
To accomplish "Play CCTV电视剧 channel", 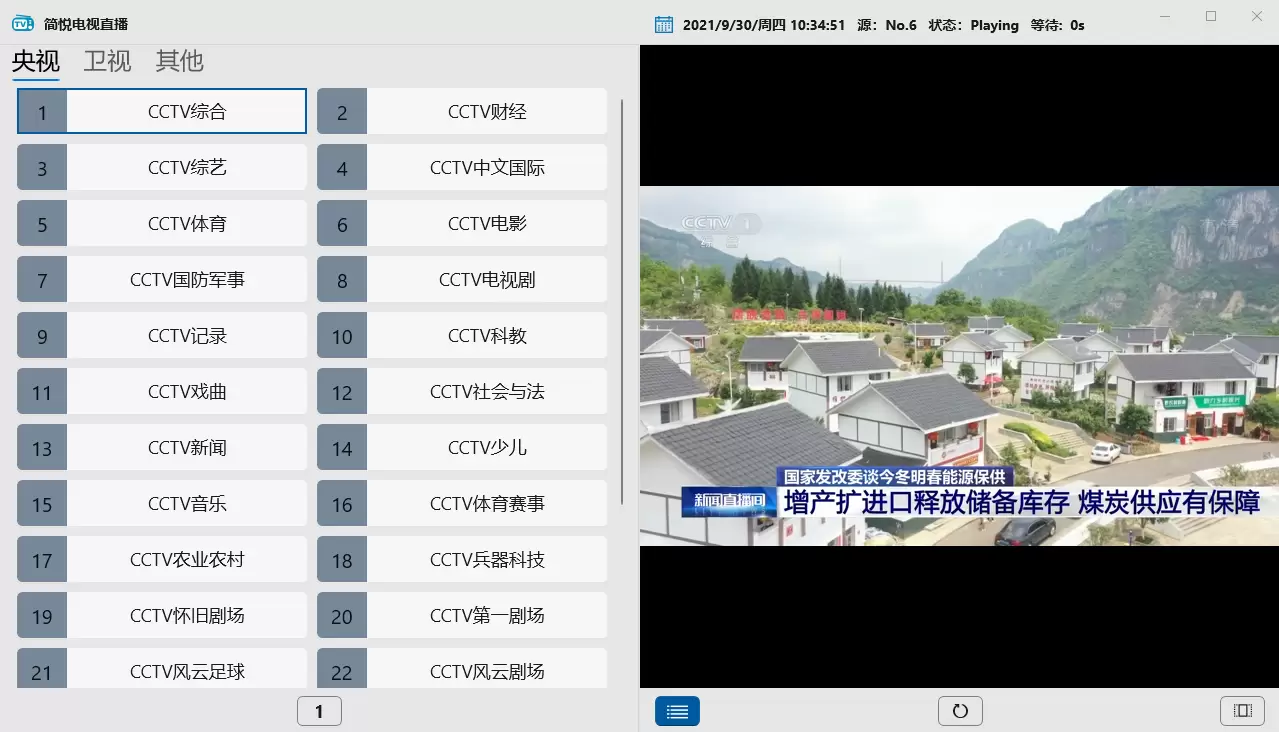I will tap(462, 279).
